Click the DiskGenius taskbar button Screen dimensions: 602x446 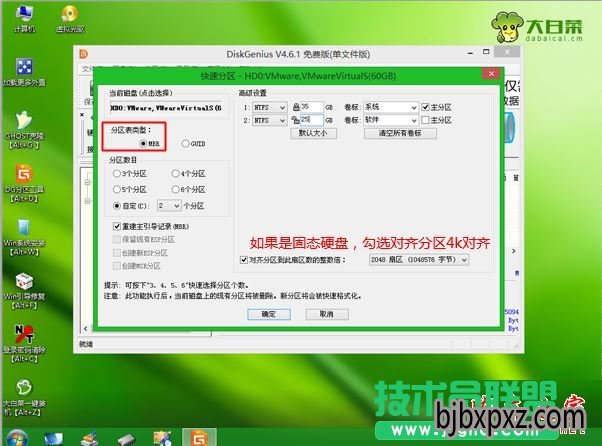pyautogui.click(x=199, y=438)
